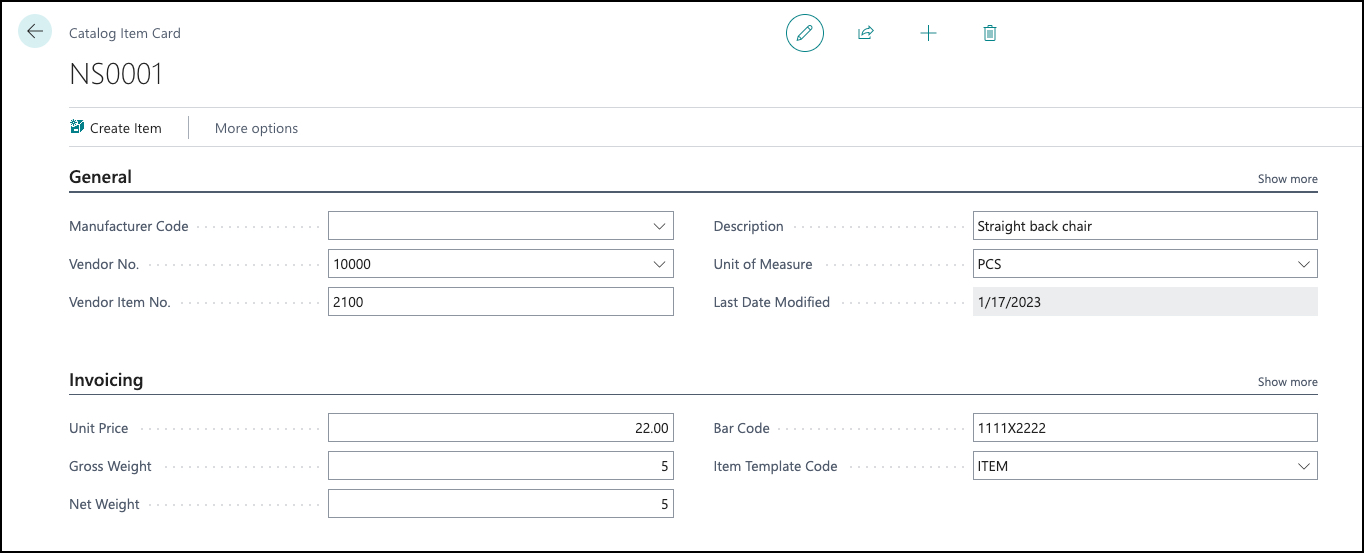Open the Unit of Measure dropdown
1364x553 pixels.
point(1303,264)
